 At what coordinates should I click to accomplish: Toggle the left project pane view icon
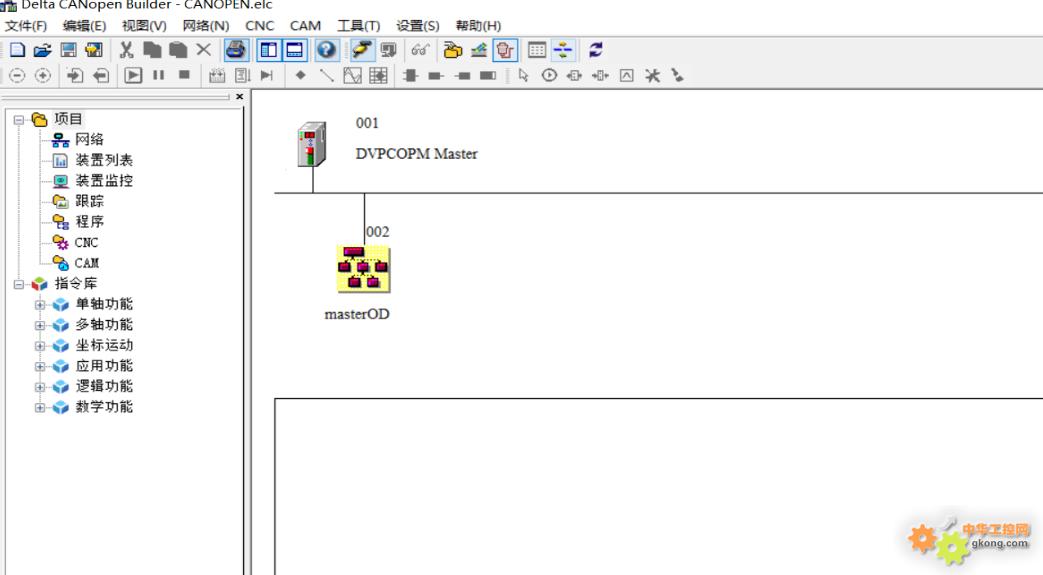[x=269, y=50]
